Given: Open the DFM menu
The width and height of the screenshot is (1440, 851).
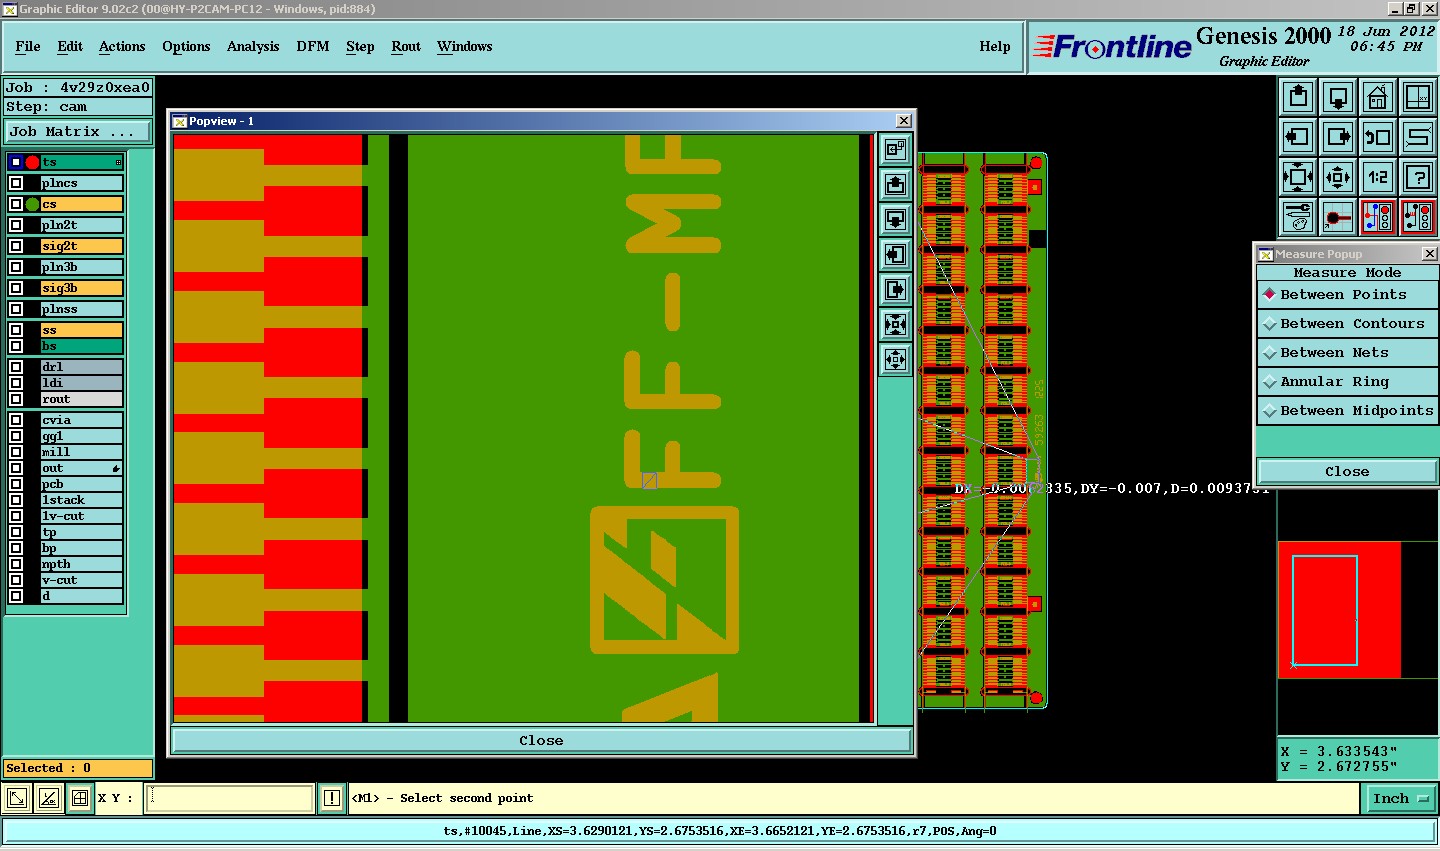Looking at the screenshot, I should [313, 47].
